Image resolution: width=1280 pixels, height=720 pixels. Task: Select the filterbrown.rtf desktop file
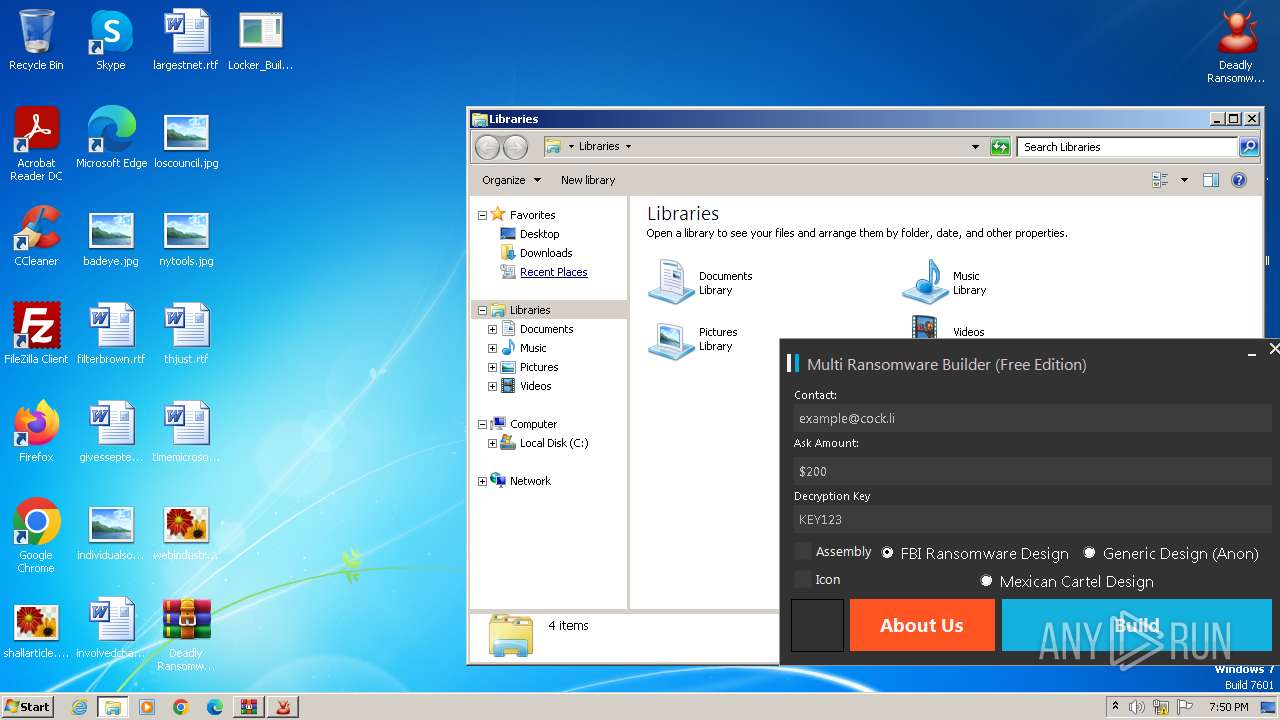point(111,334)
